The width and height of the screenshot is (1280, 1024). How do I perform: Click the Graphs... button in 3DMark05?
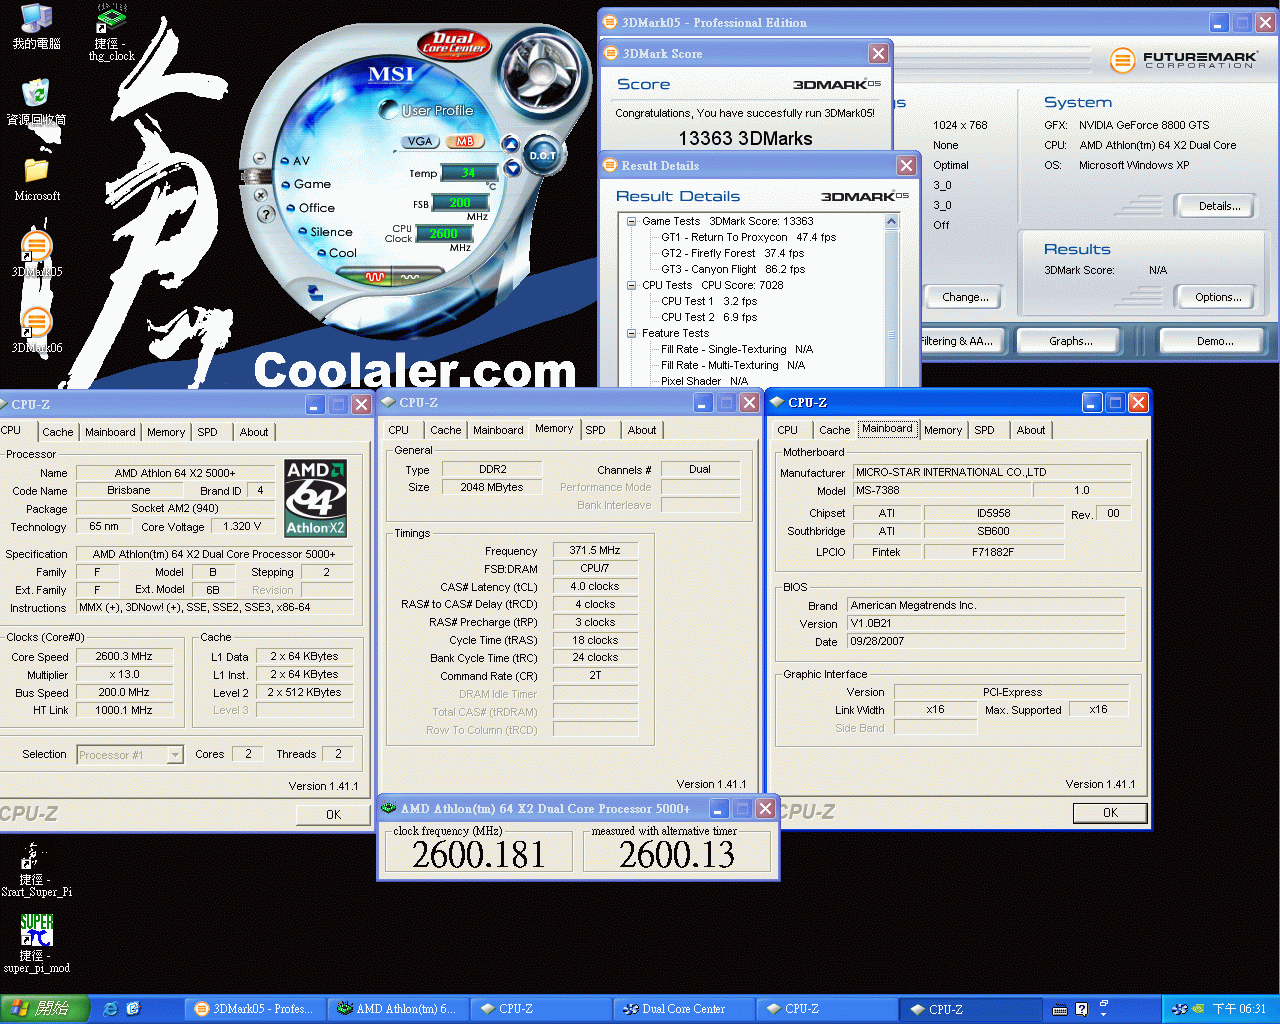tap(1070, 341)
